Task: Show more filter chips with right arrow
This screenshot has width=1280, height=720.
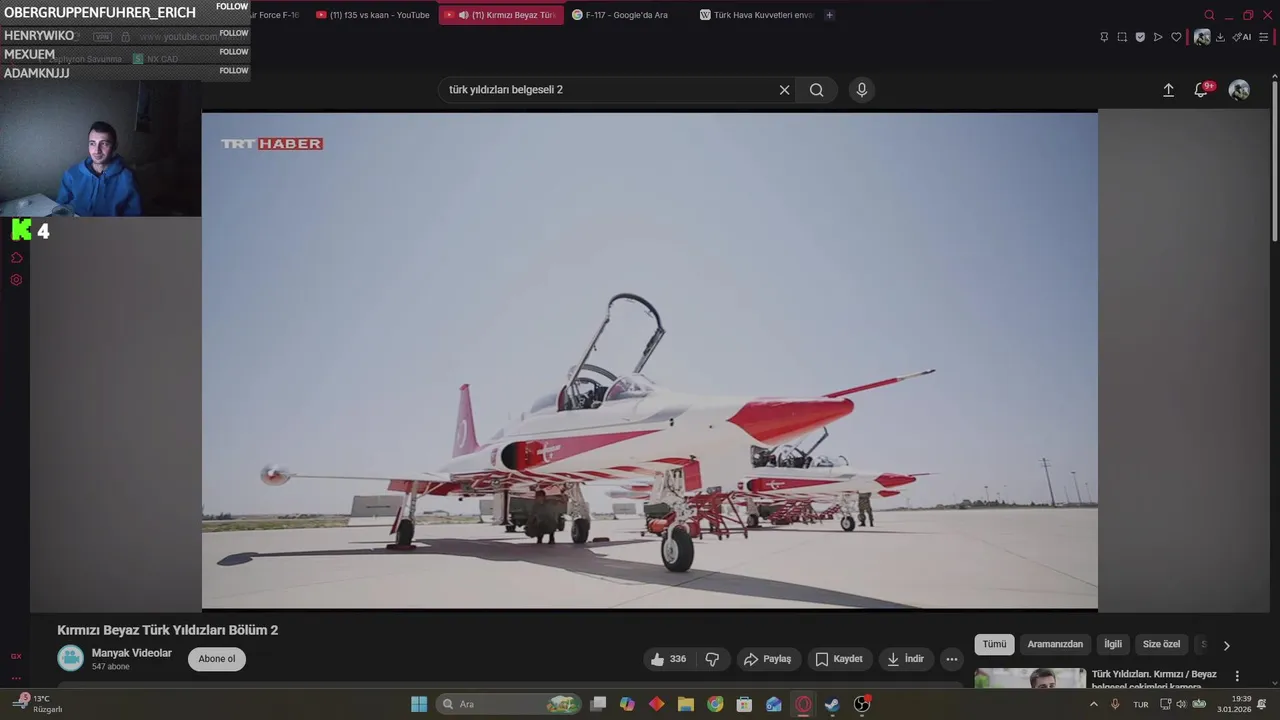Action: pyautogui.click(x=1227, y=646)
